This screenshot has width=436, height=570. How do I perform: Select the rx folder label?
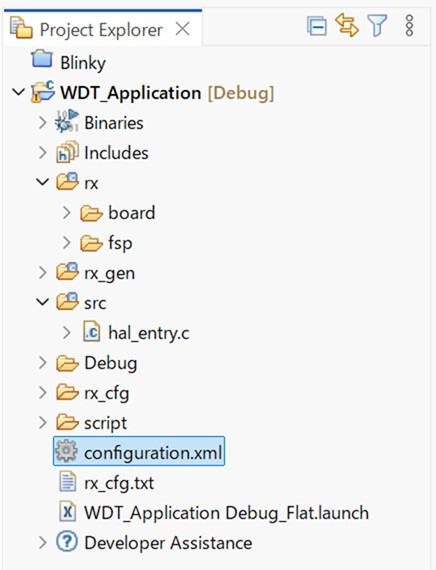[x=91, y=183]
